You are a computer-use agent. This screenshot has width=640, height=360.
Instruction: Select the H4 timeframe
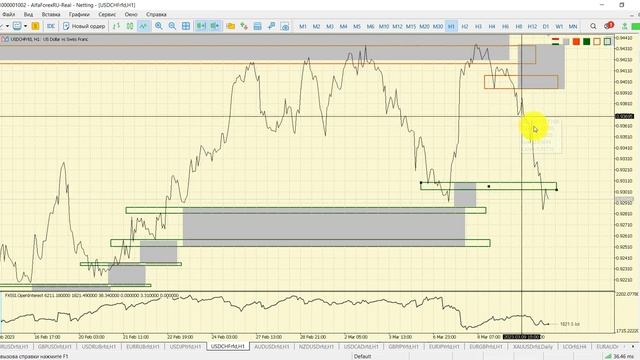[x=492, y=26]
